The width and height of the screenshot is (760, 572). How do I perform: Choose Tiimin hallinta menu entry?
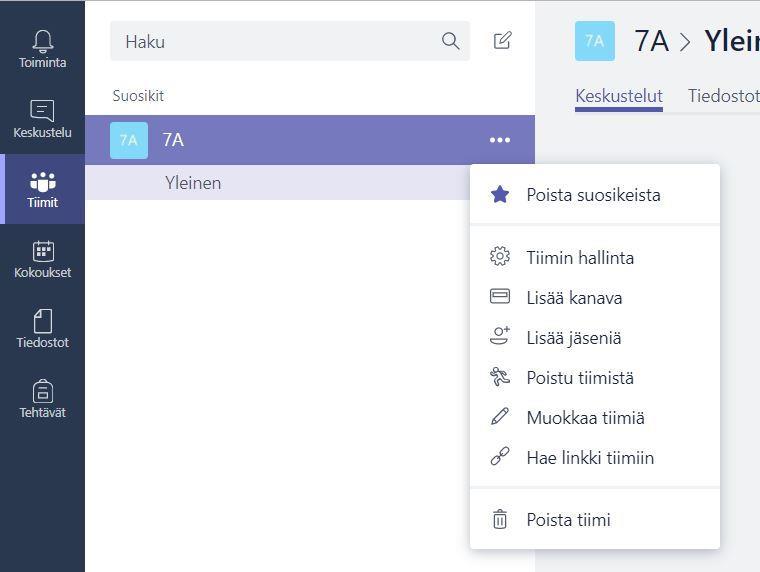coord(595,257)
